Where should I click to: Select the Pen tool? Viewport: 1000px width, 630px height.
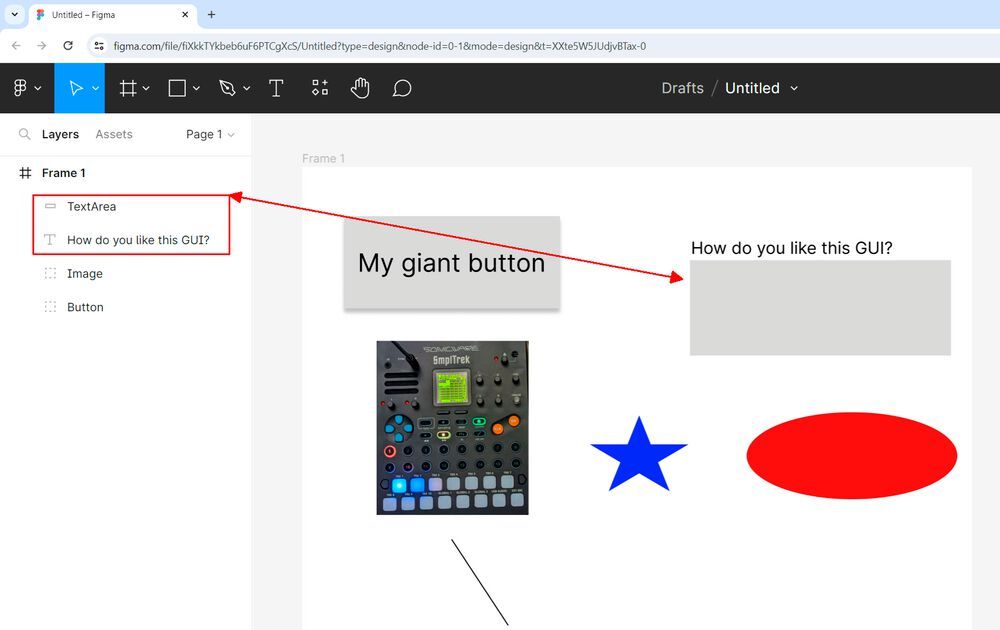(x=228, y=88)
